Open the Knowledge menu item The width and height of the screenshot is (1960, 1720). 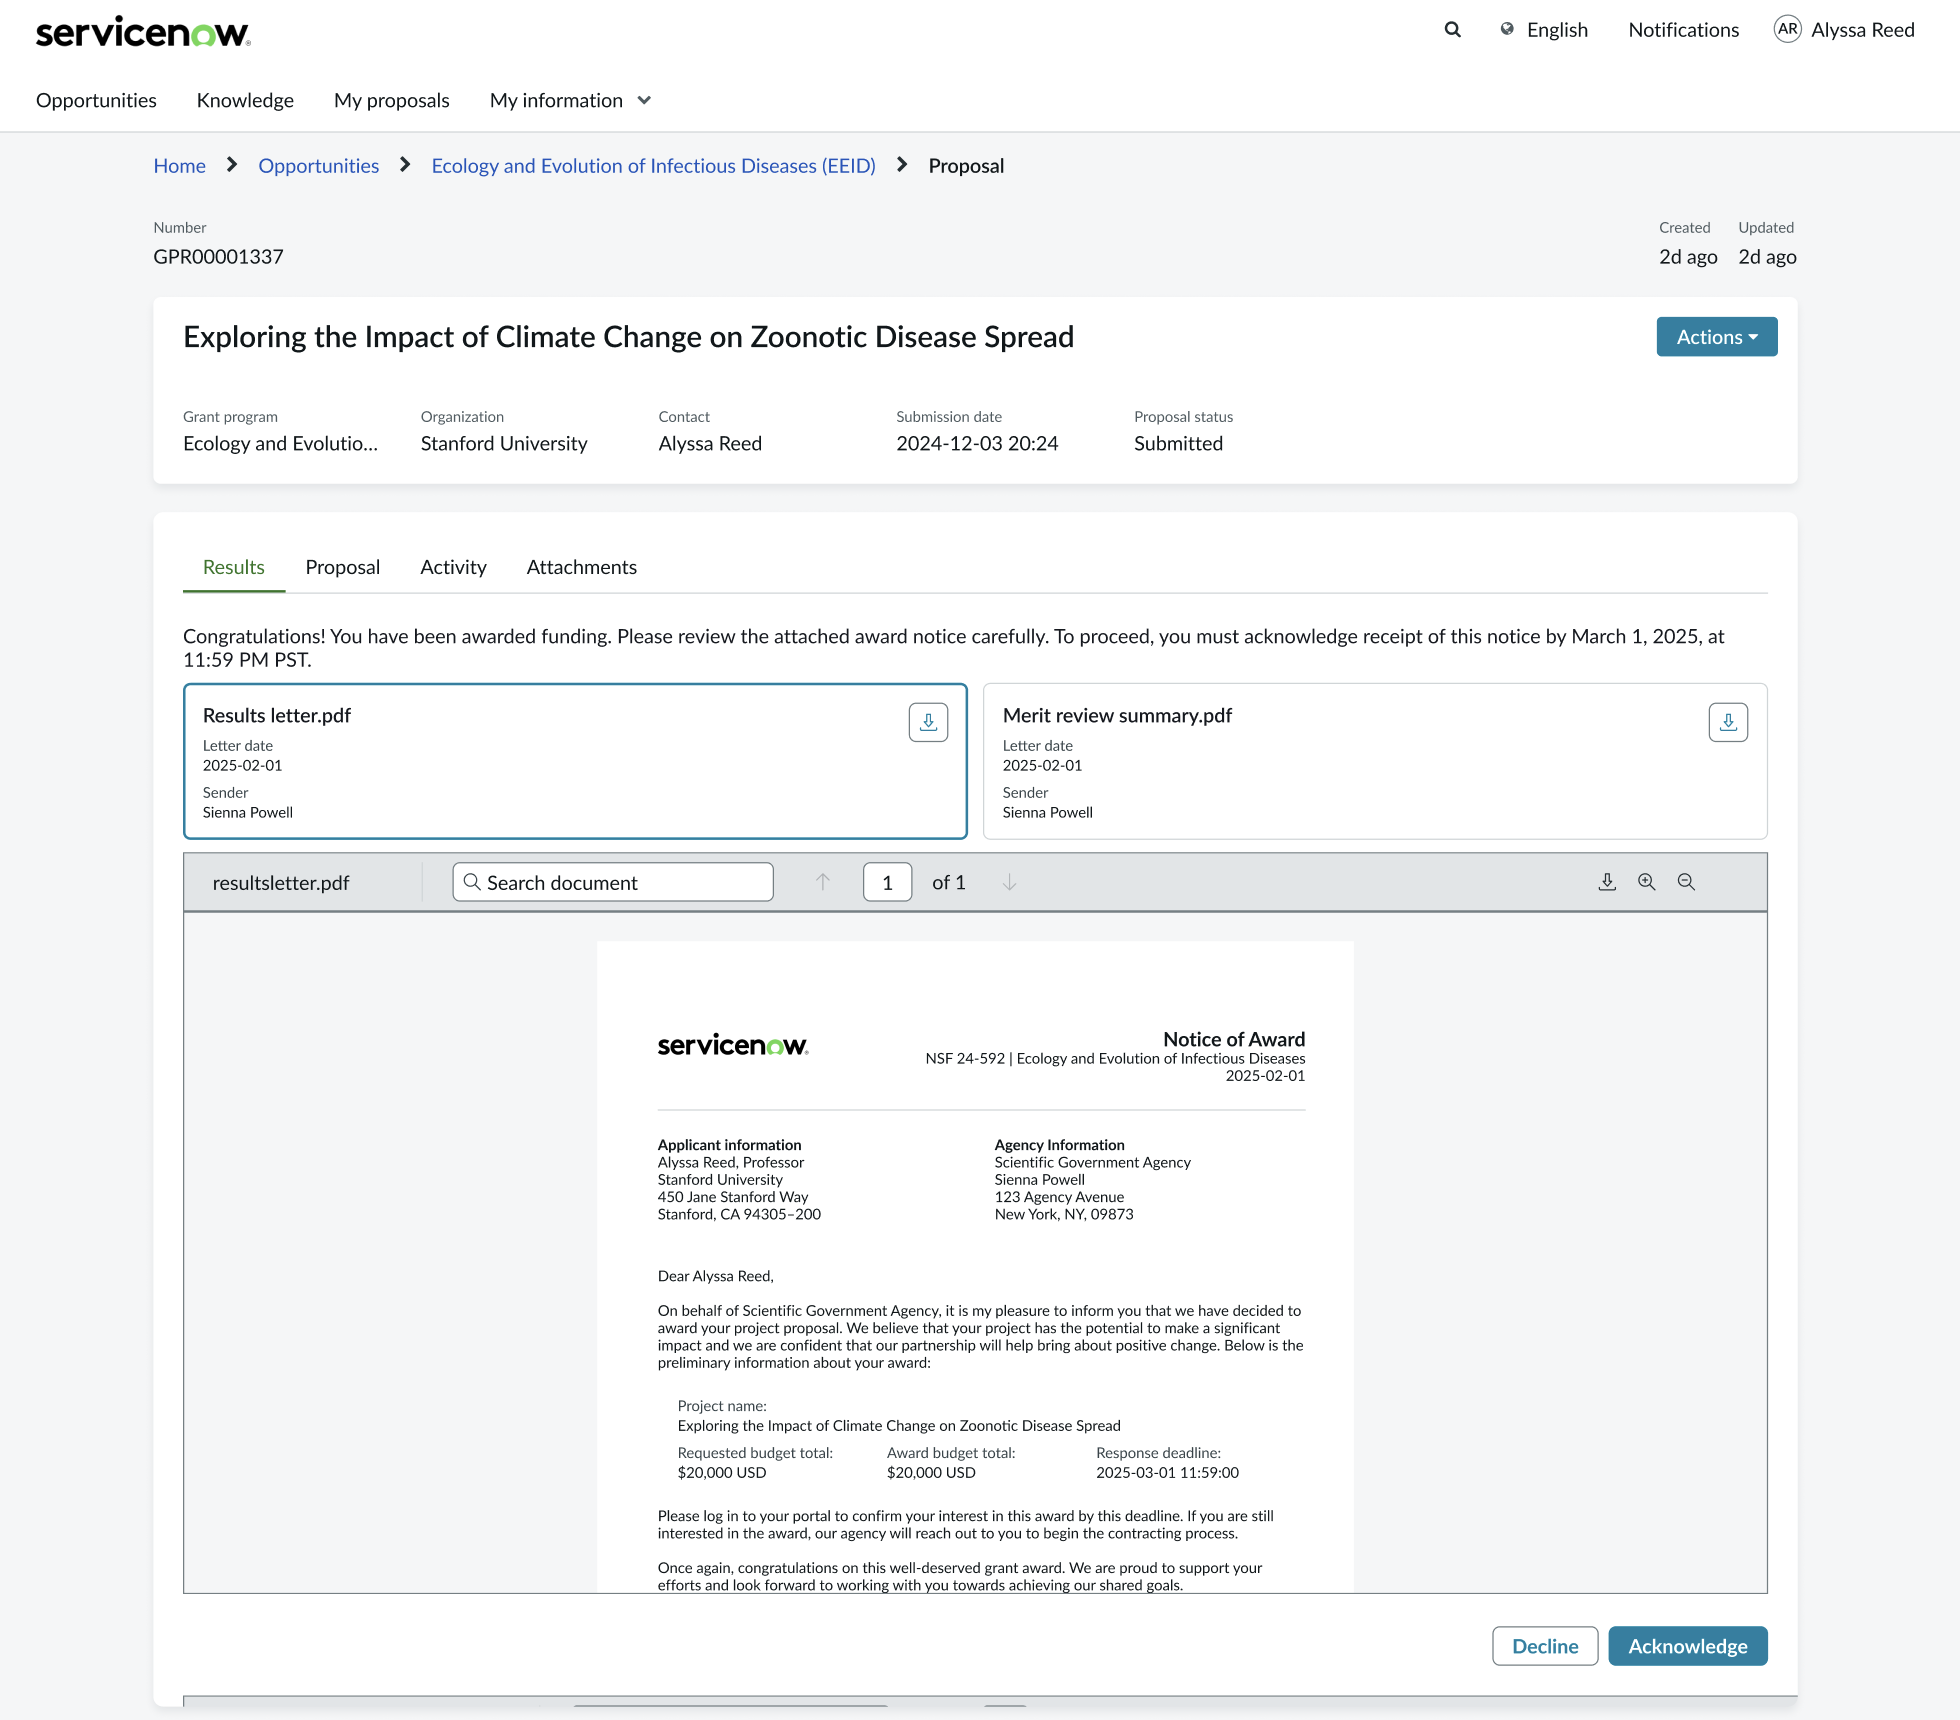245,100
